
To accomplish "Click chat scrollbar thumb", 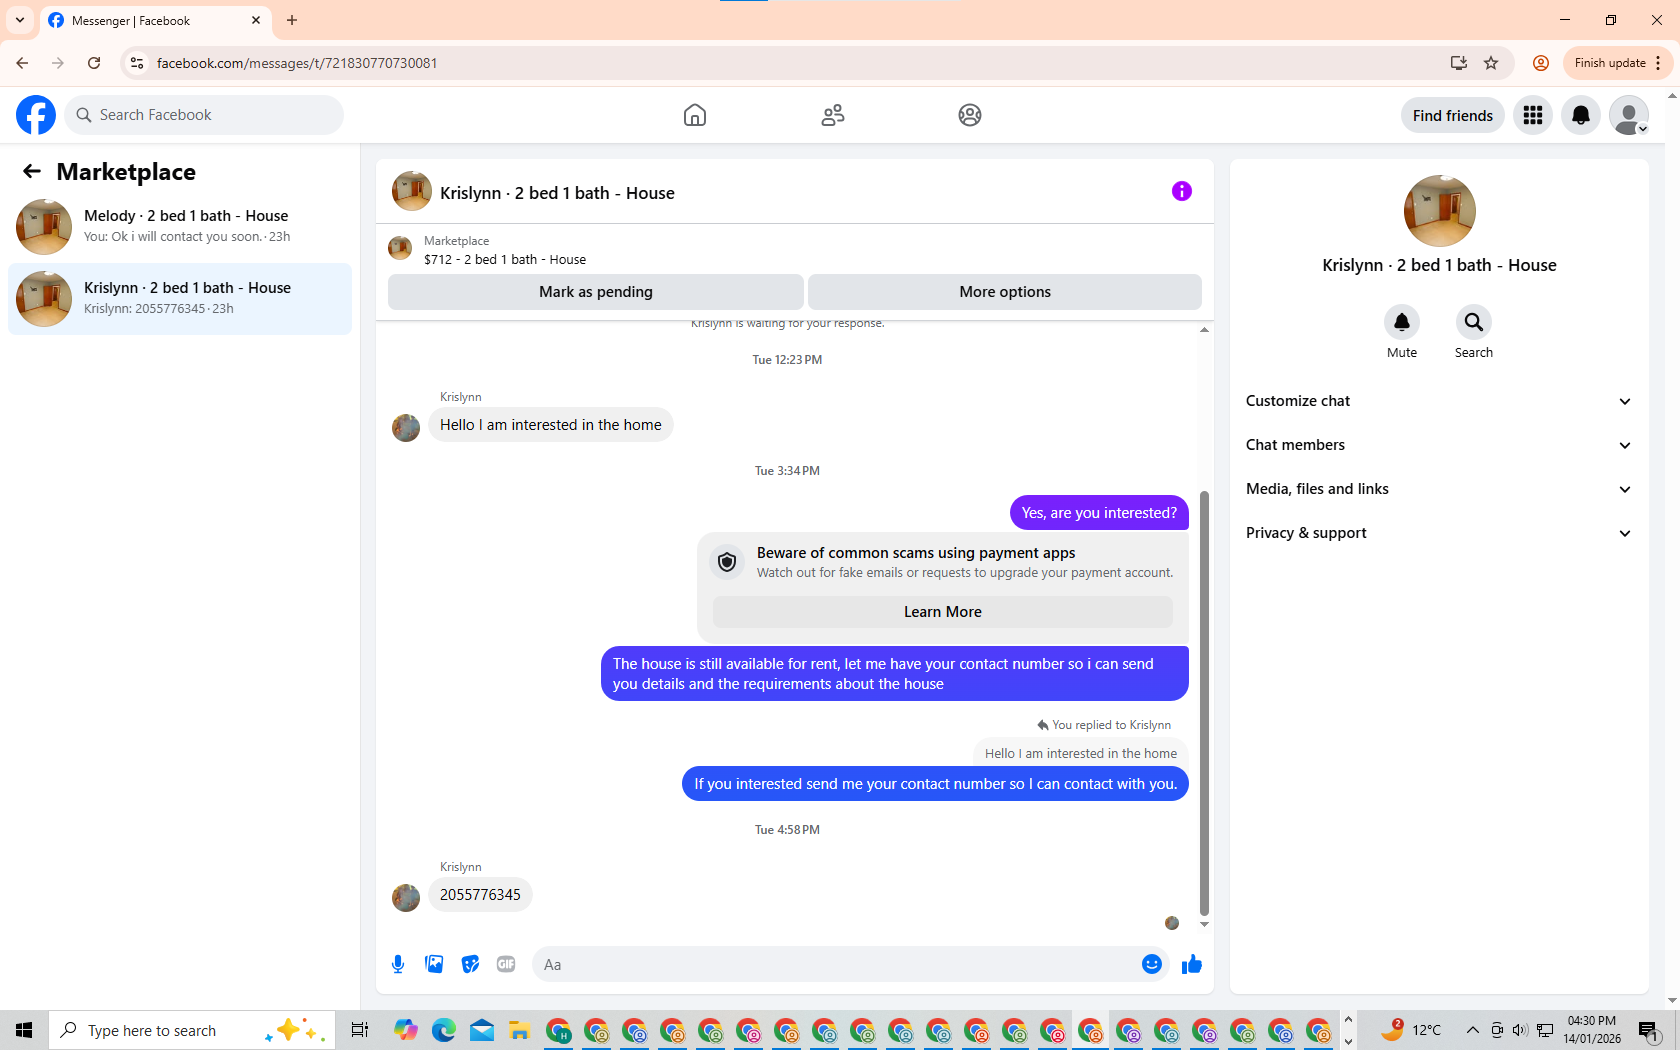I will coord(1204,702).
